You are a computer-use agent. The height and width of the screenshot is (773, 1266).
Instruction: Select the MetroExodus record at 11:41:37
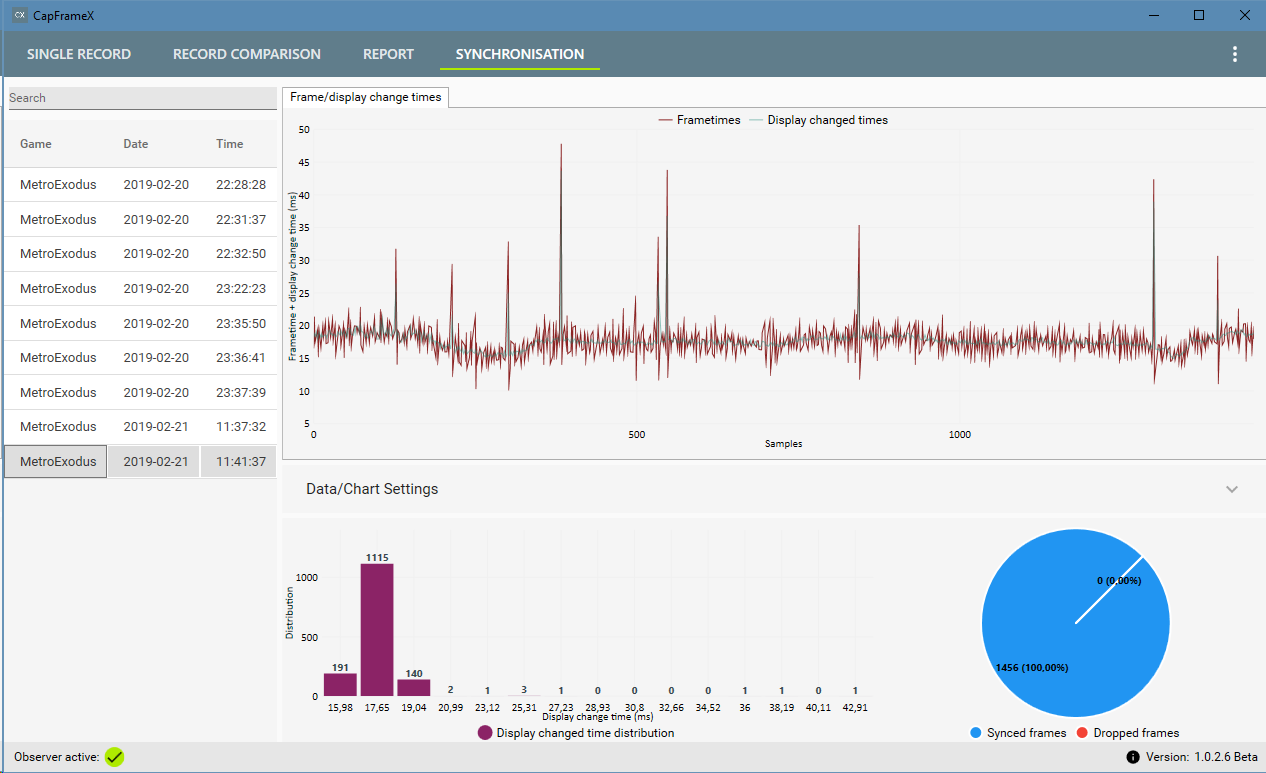140,462
